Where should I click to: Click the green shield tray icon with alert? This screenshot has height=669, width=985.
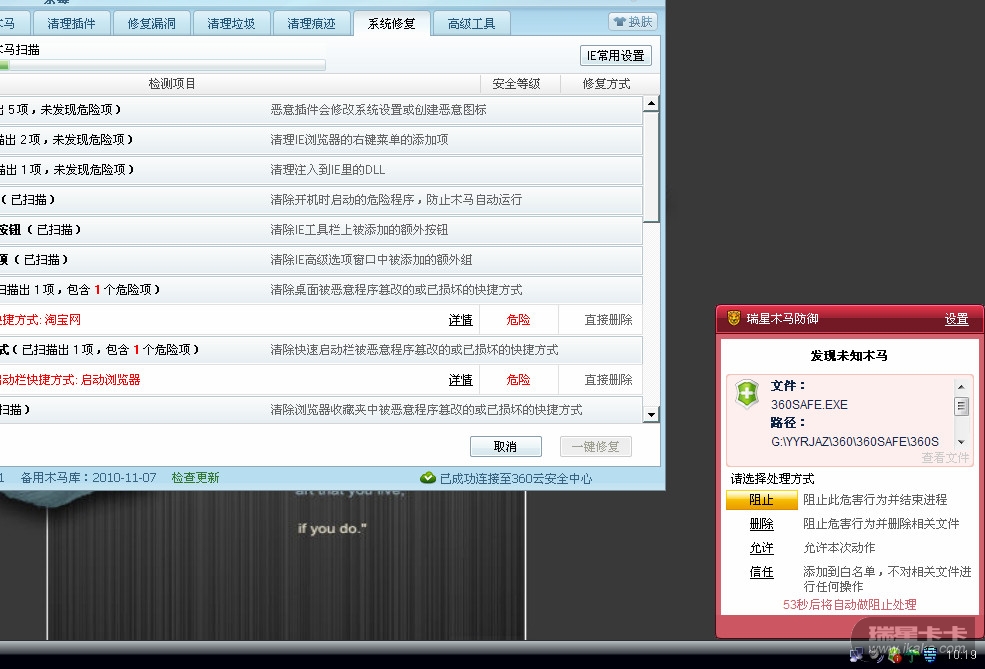tap(894, 655)
